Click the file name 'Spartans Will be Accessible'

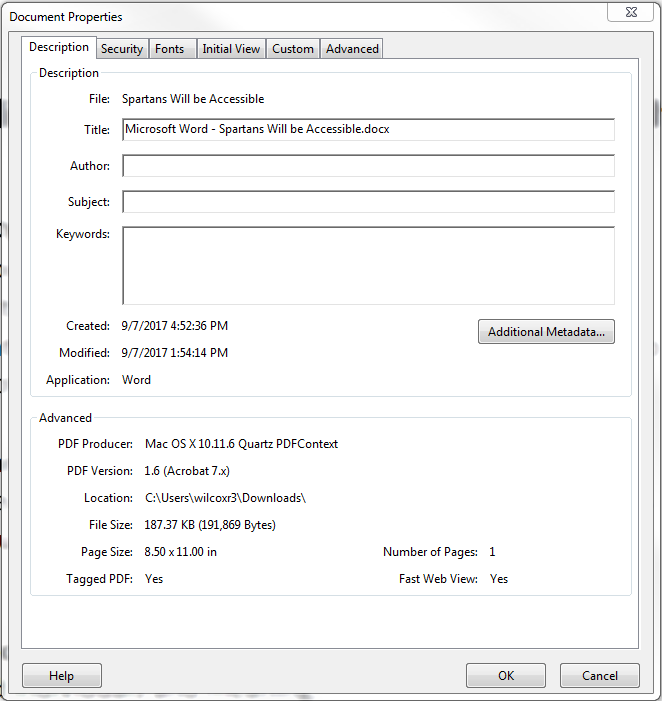193,99
